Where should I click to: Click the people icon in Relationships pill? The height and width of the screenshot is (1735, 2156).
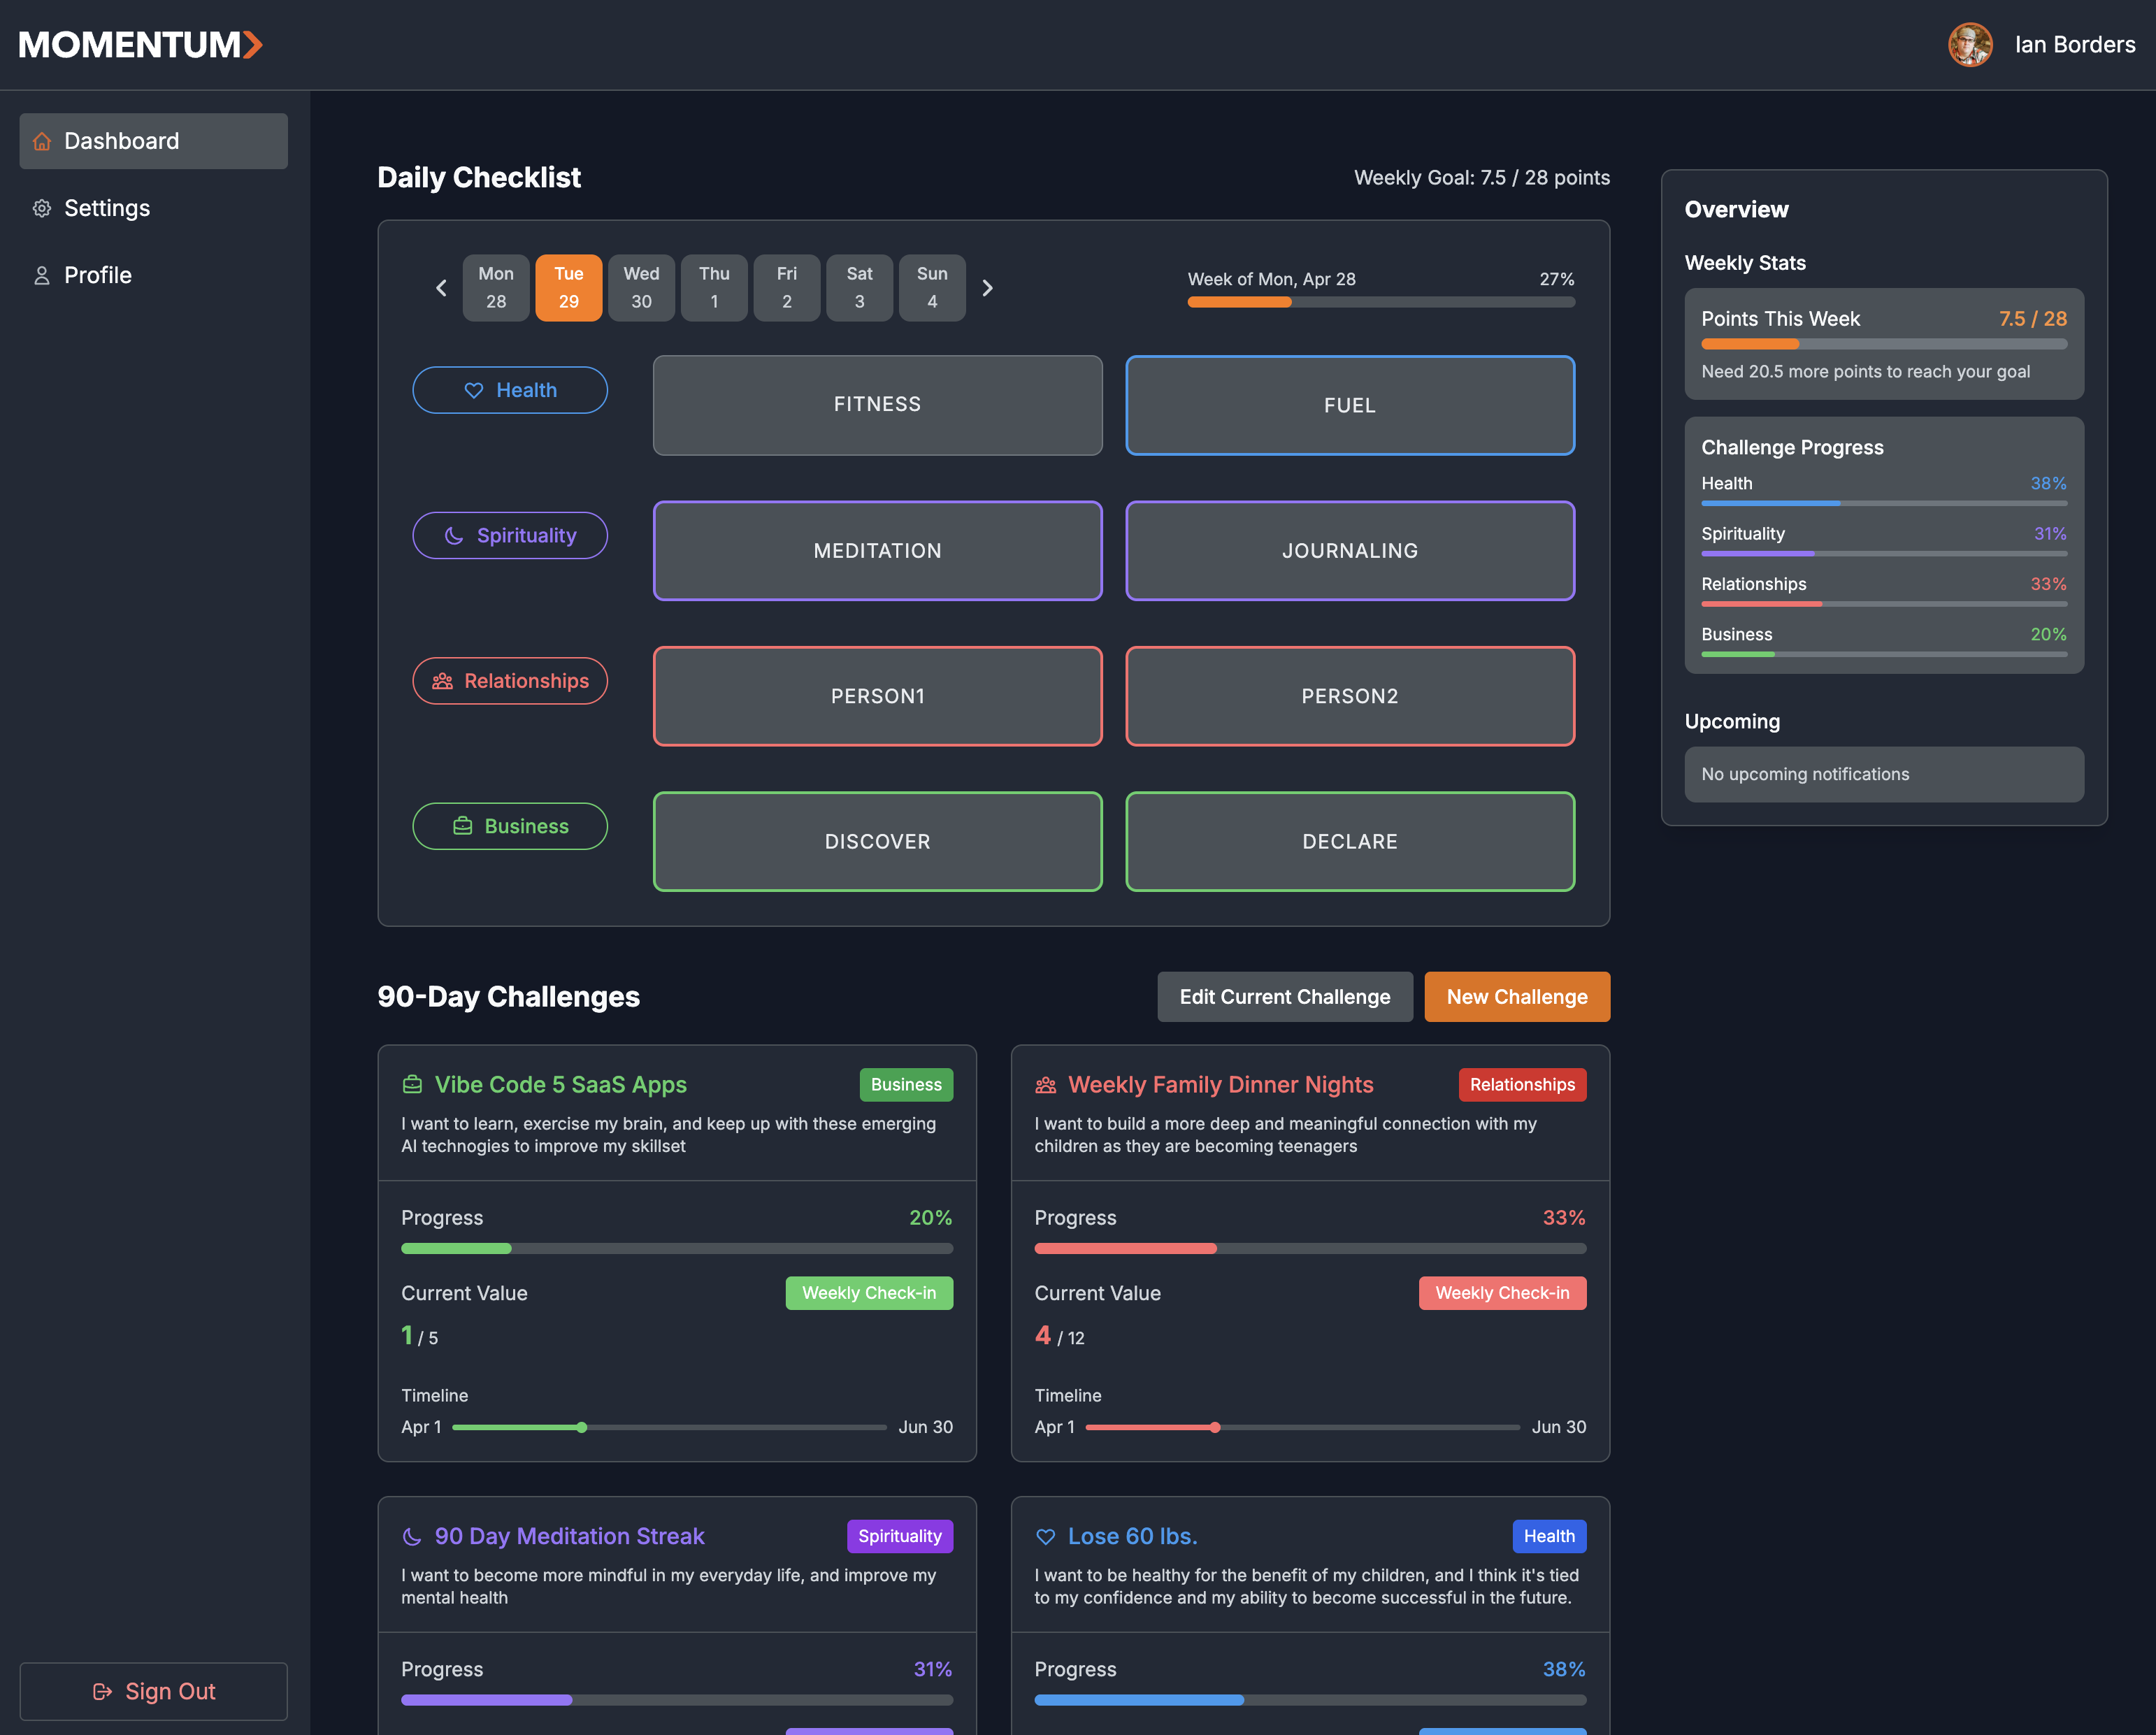442,681
